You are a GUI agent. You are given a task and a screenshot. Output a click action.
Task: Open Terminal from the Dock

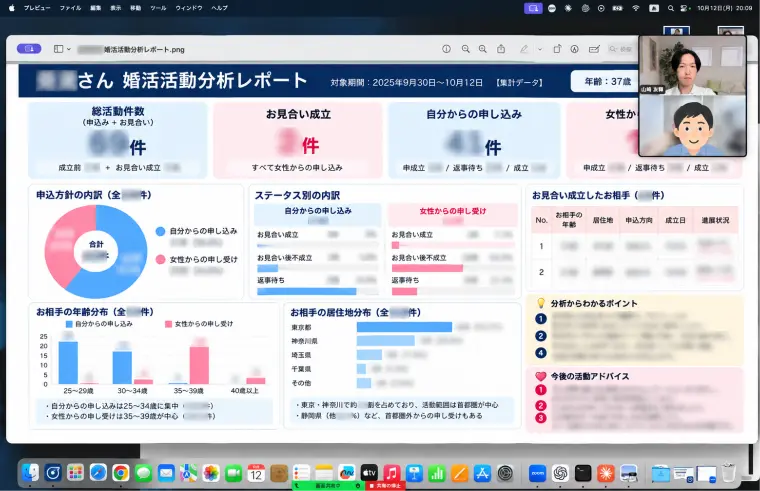[x=583, y=473]
